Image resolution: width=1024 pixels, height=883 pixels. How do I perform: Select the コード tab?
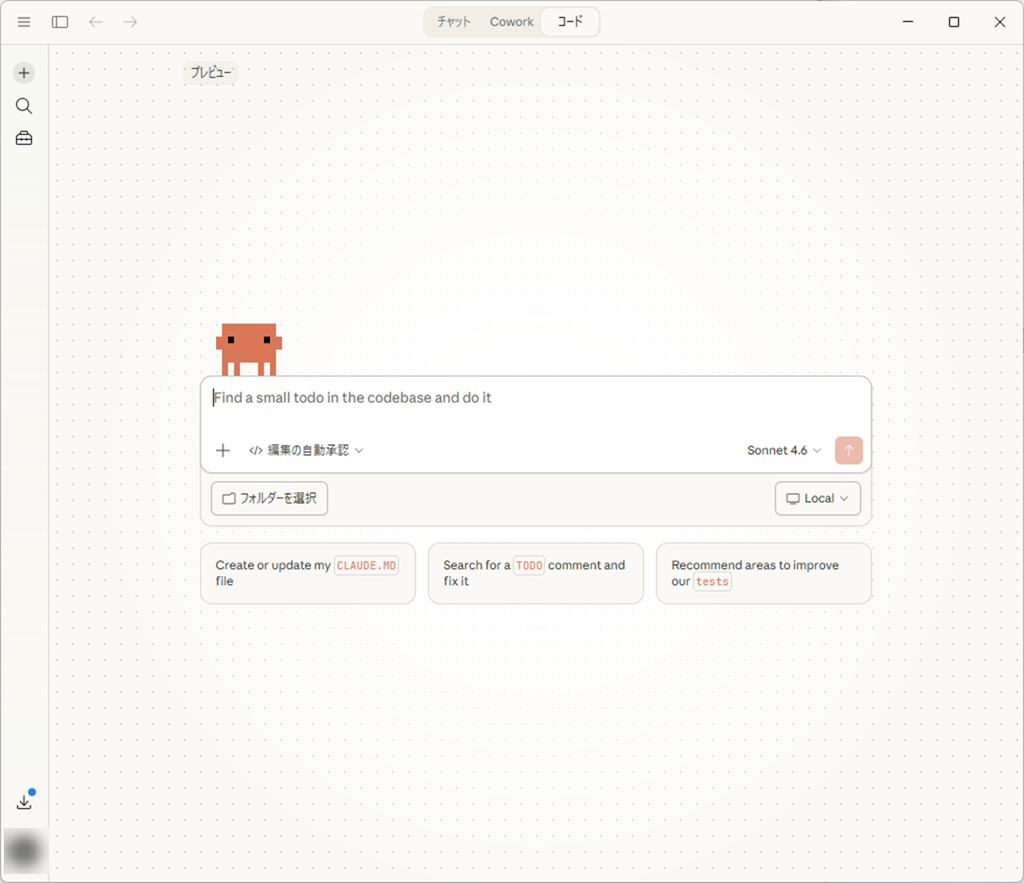[x=570, y=22]
